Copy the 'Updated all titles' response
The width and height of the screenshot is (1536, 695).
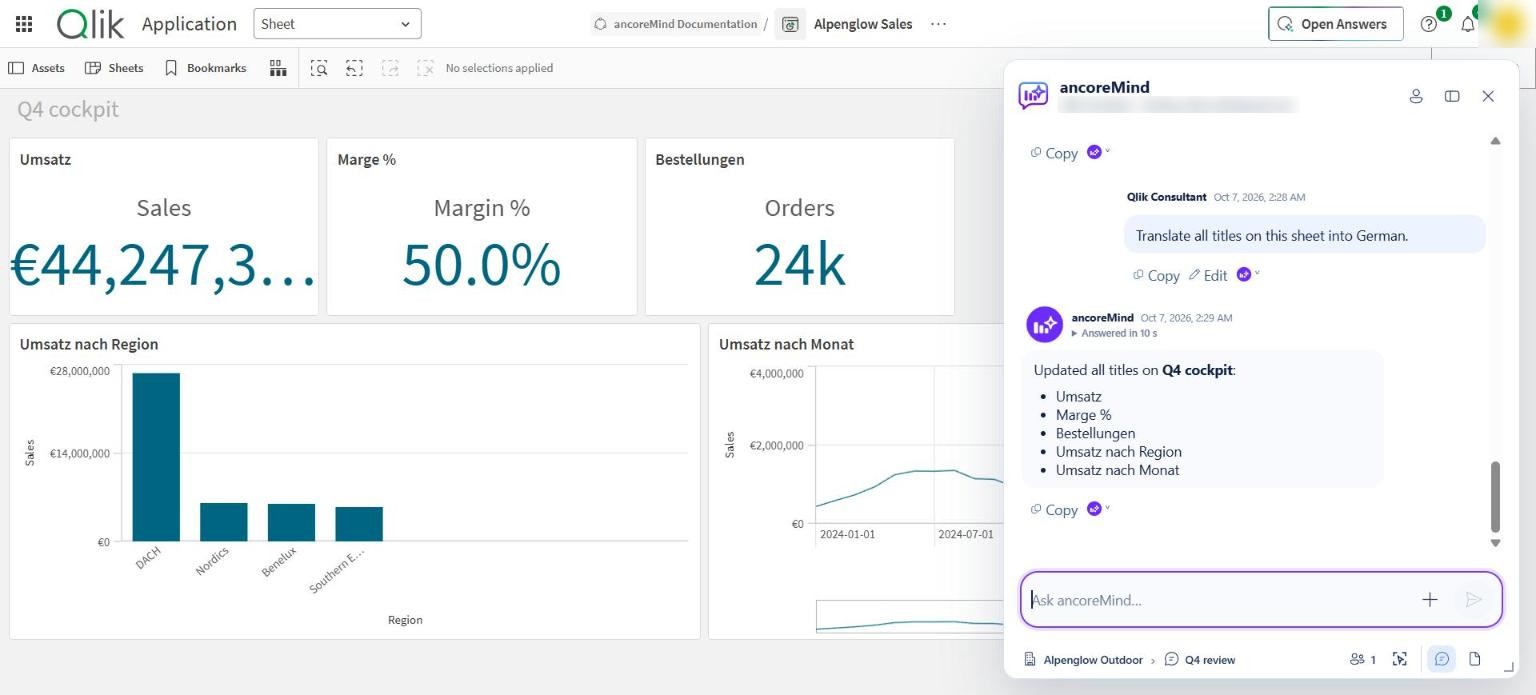[1054, 510]
